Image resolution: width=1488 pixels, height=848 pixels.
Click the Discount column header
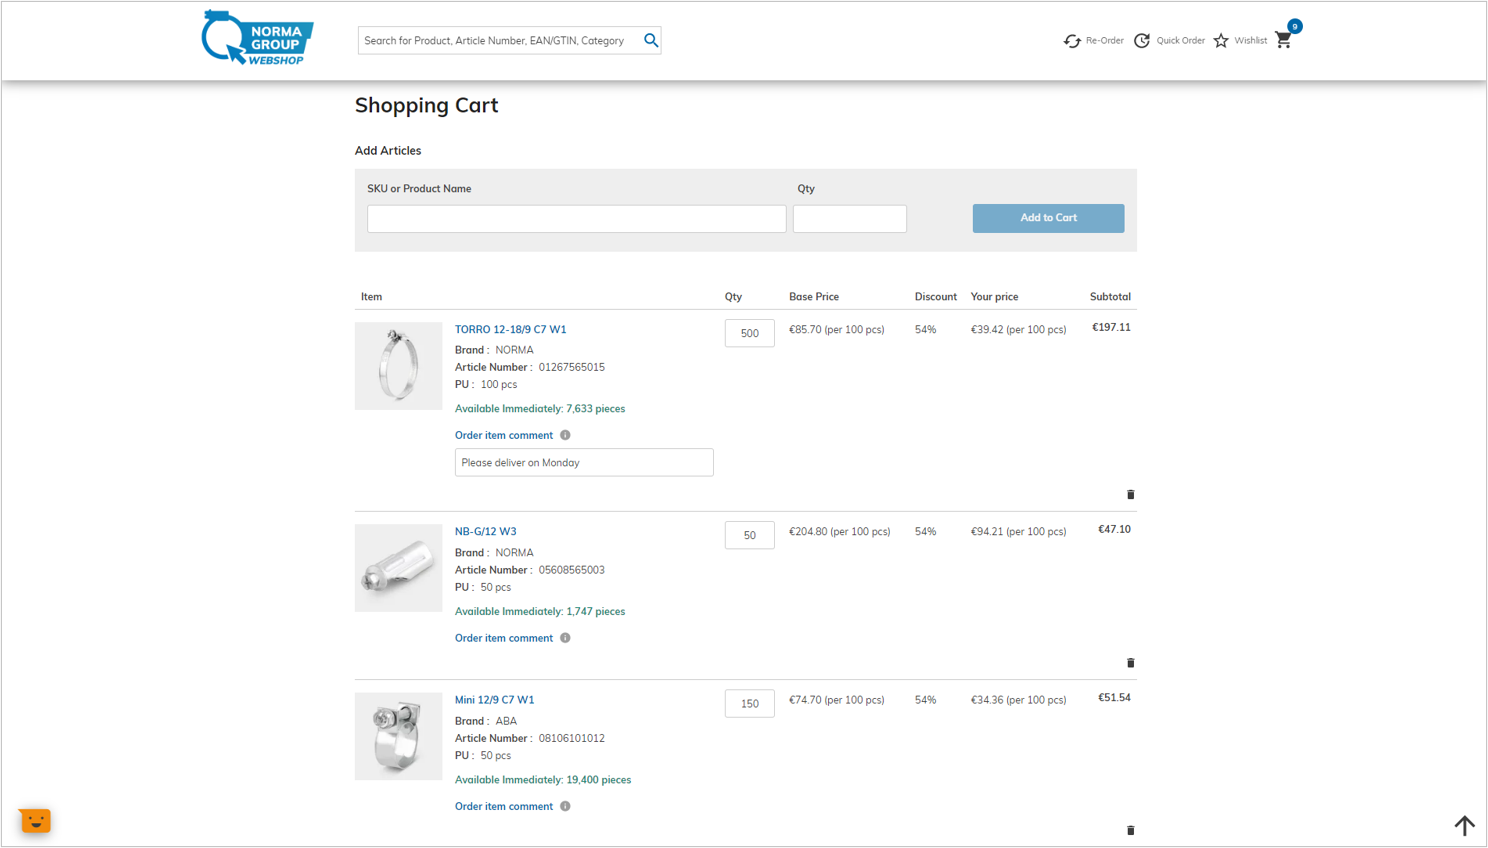click(935, 297)
